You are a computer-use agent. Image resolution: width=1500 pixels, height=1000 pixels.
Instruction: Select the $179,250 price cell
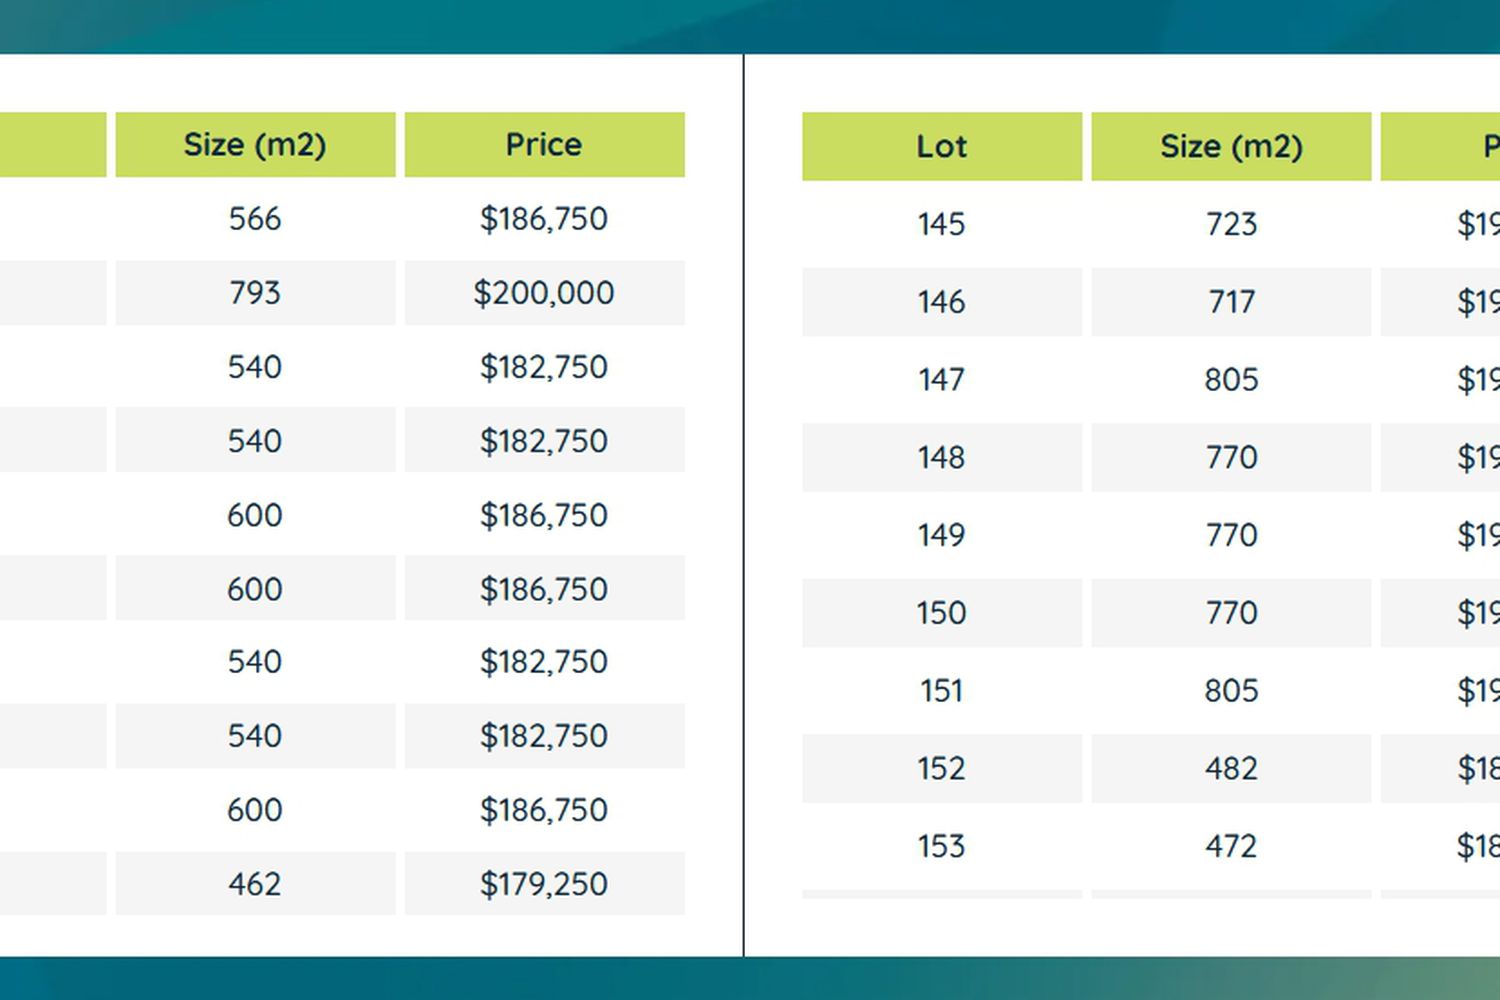tap(544, 884)
